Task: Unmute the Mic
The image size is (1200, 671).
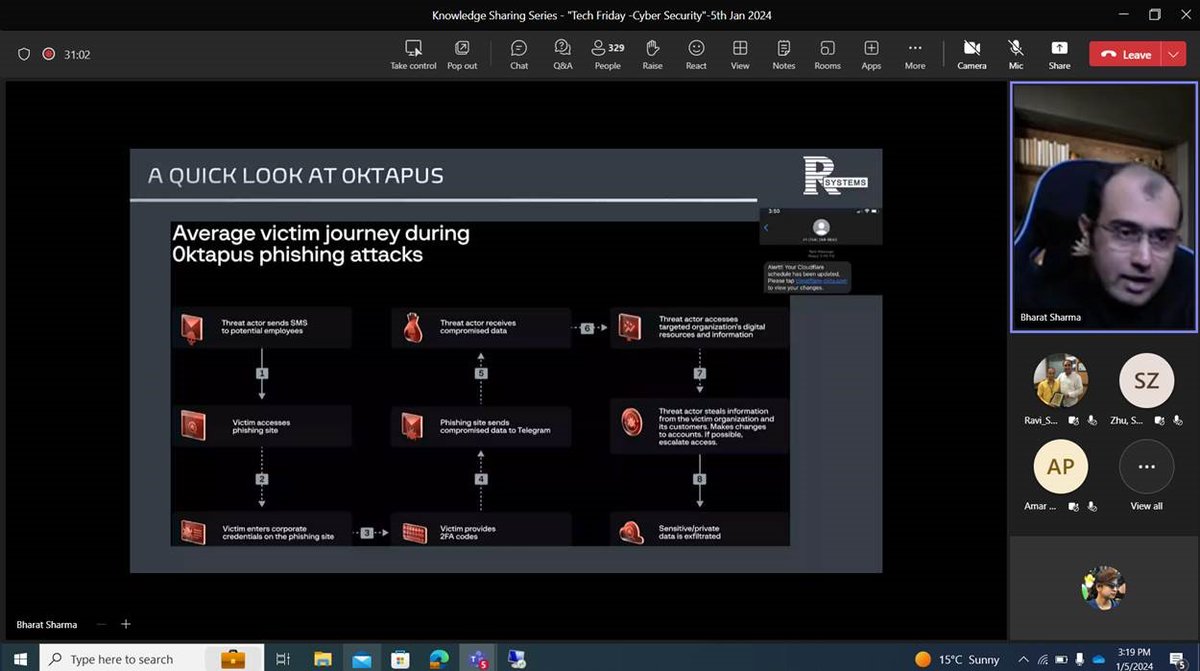Action: pyautogui.click(x=1016, y=55)
